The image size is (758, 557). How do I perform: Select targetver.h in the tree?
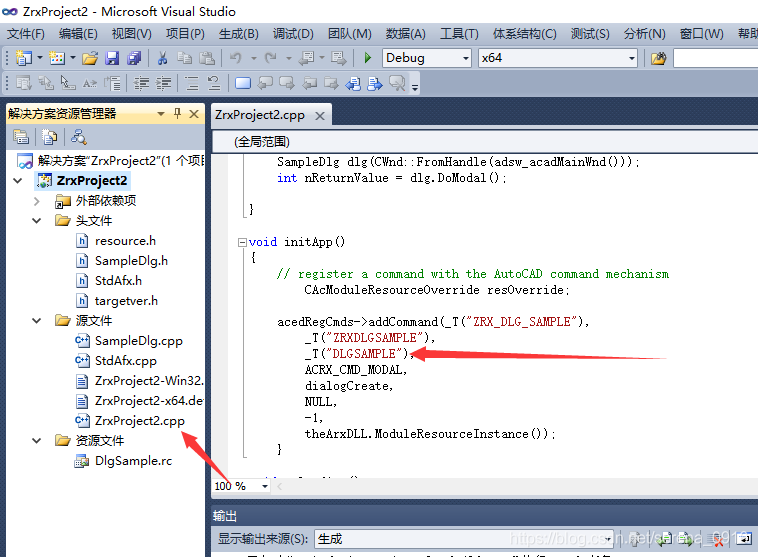pos(126,301)
